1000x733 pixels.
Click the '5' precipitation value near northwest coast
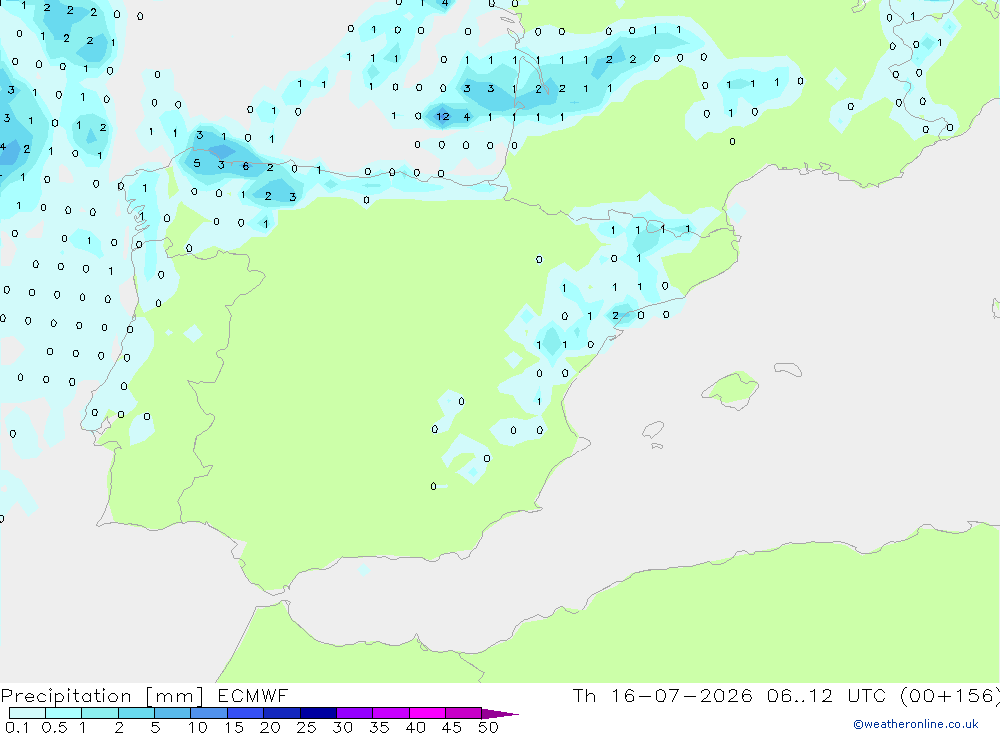click(x=196, y=163)
